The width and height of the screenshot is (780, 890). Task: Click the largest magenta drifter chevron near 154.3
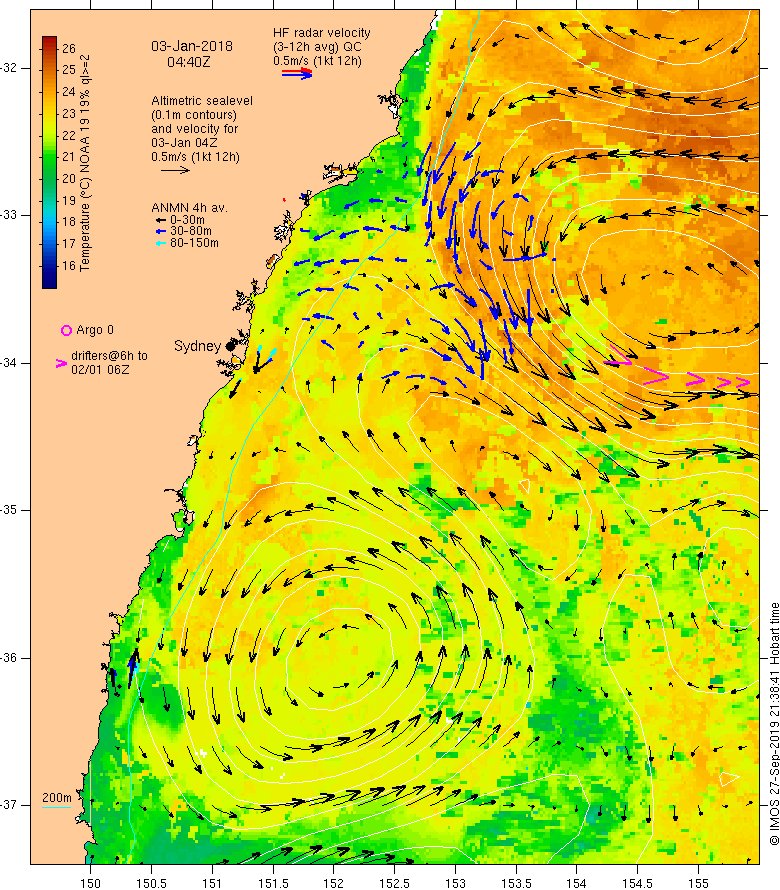(x=618, y=356)
